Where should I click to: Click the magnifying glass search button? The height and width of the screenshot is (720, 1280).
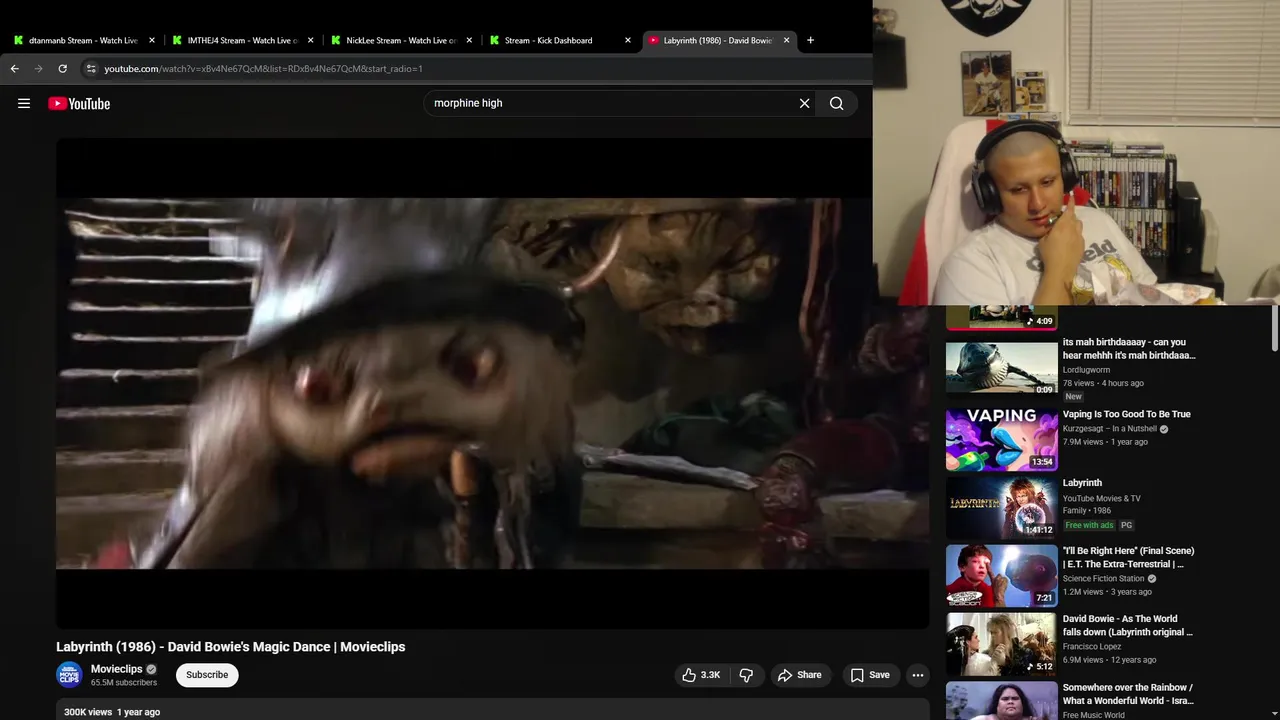pyautogui.click(x=837, y=103)
